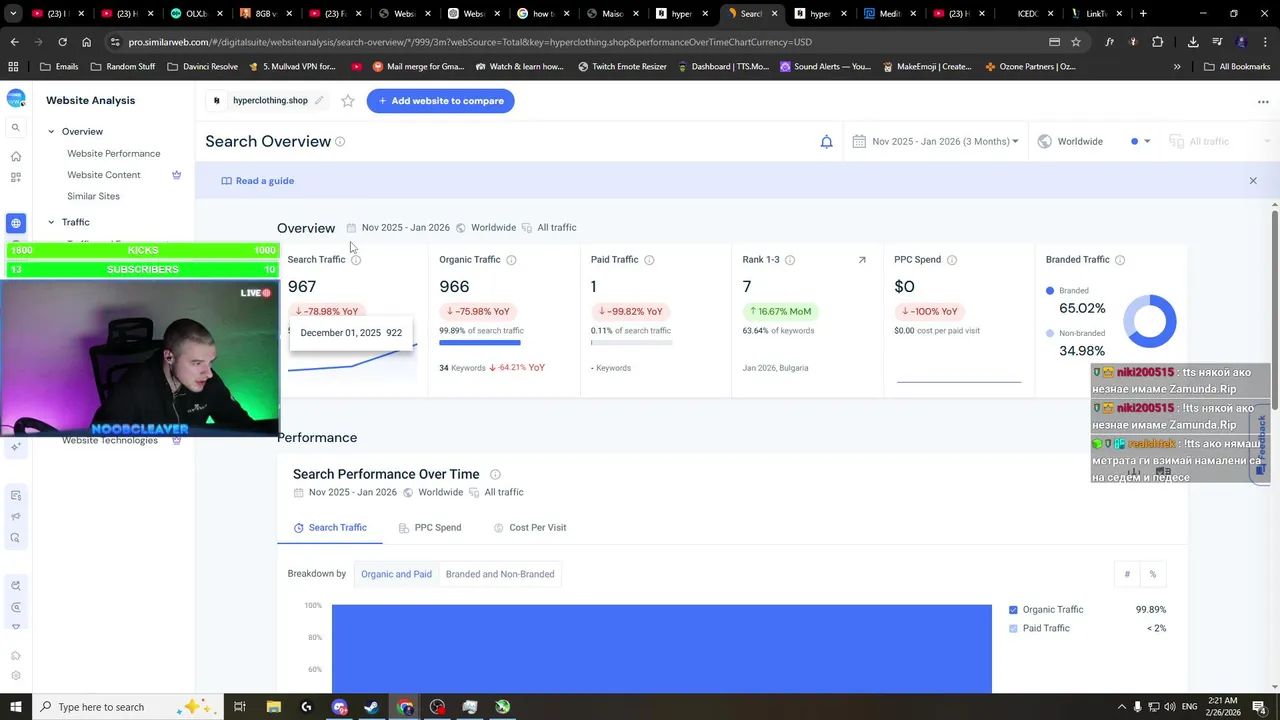This screenshot has height=720, width=1280.
Task: Open Similar Sites in the sidebar
Action: click(x=93, y=197)
